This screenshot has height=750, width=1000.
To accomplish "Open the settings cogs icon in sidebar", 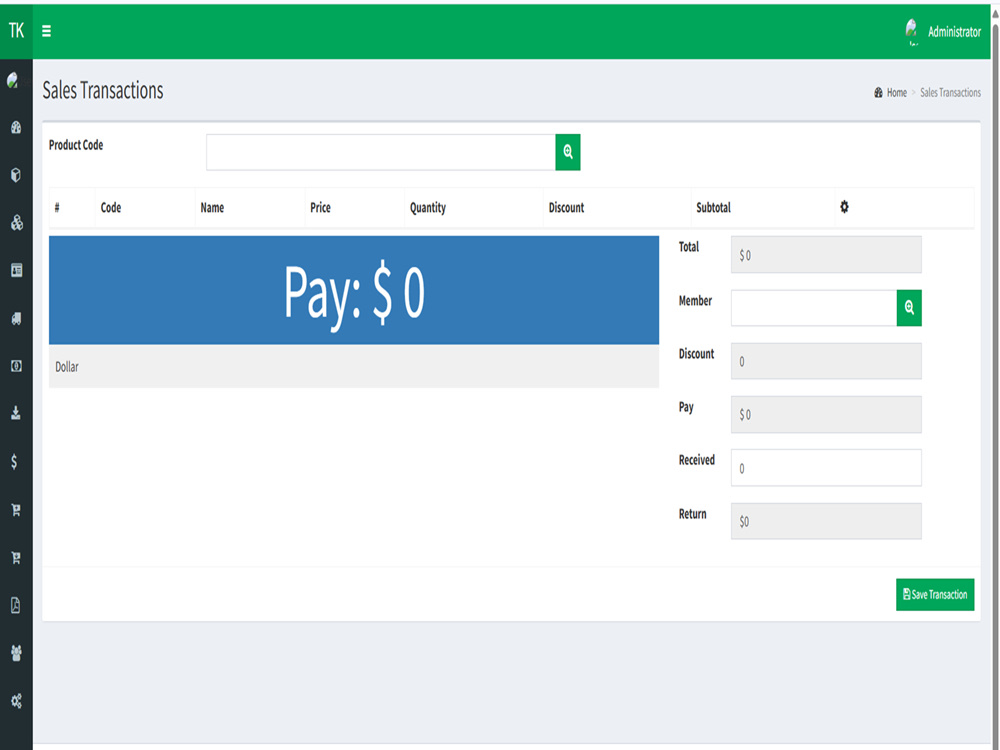I will click(16, 701).
